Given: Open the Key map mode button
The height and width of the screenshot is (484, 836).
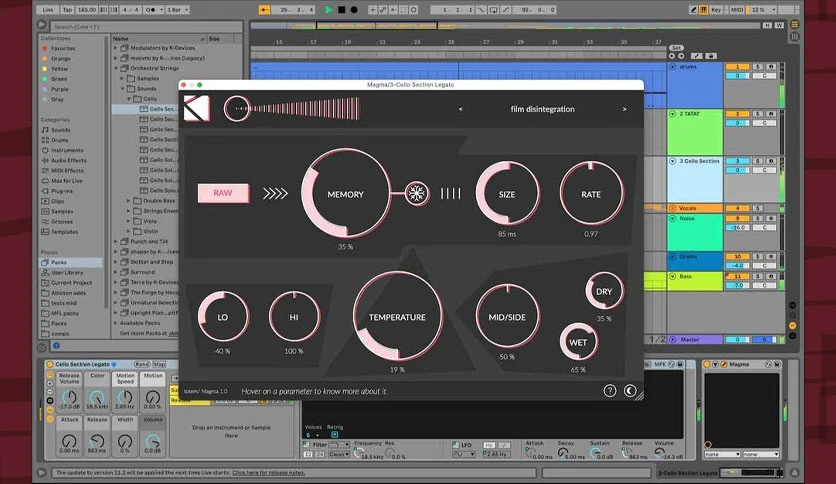Looking at the screenshot, I should (716, 10).
